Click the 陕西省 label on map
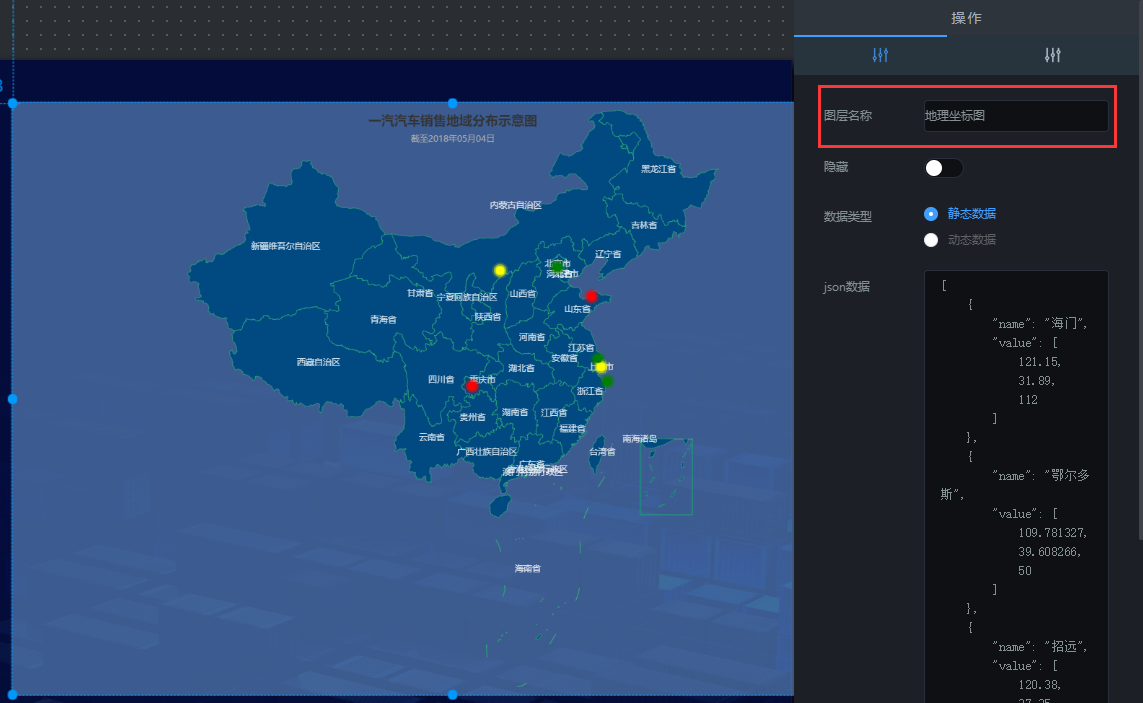 click(488, 317)
